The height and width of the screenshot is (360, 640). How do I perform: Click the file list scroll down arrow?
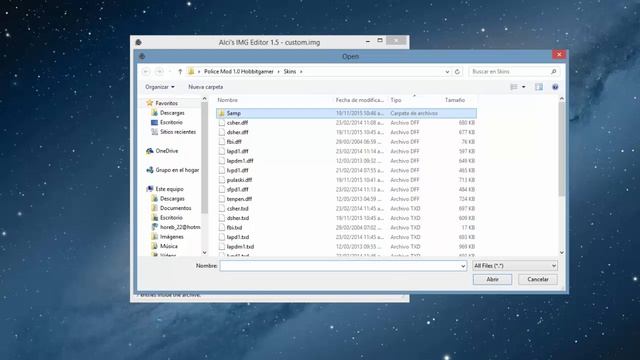click(x=562, y=253)
